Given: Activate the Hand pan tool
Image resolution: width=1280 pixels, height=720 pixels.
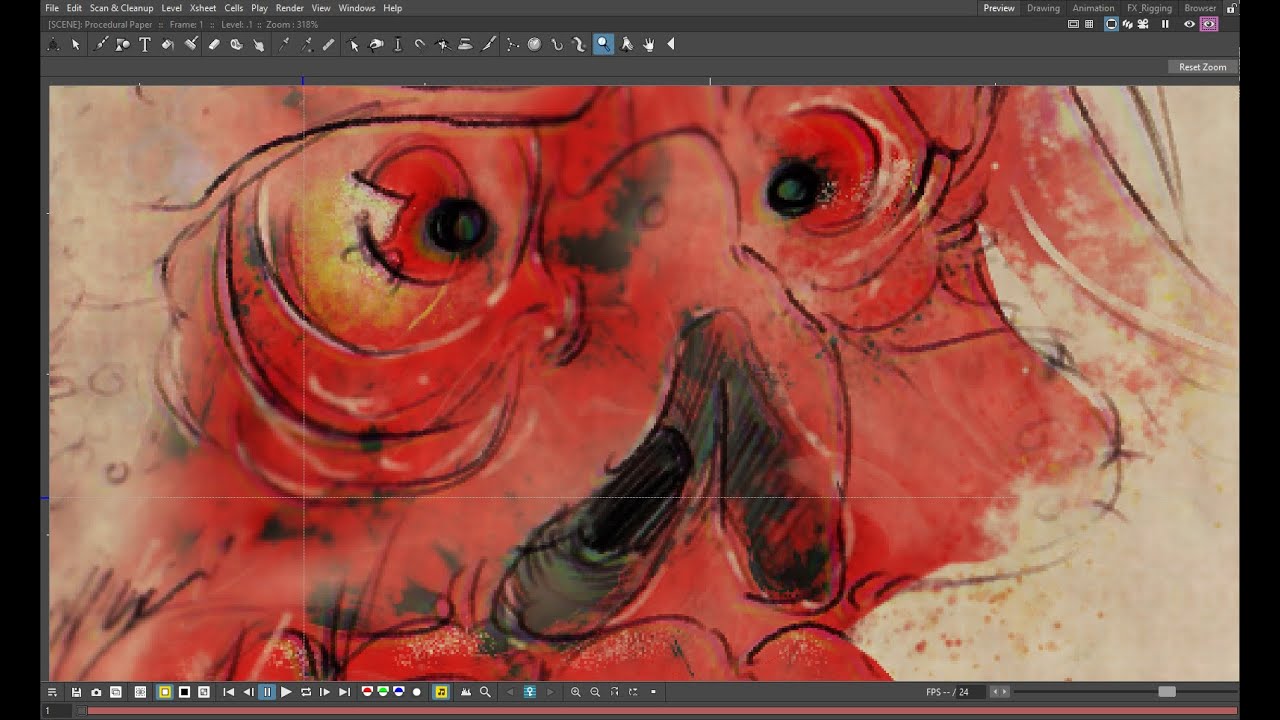Looking at the screenshot, I should click(x=649, y=44).
